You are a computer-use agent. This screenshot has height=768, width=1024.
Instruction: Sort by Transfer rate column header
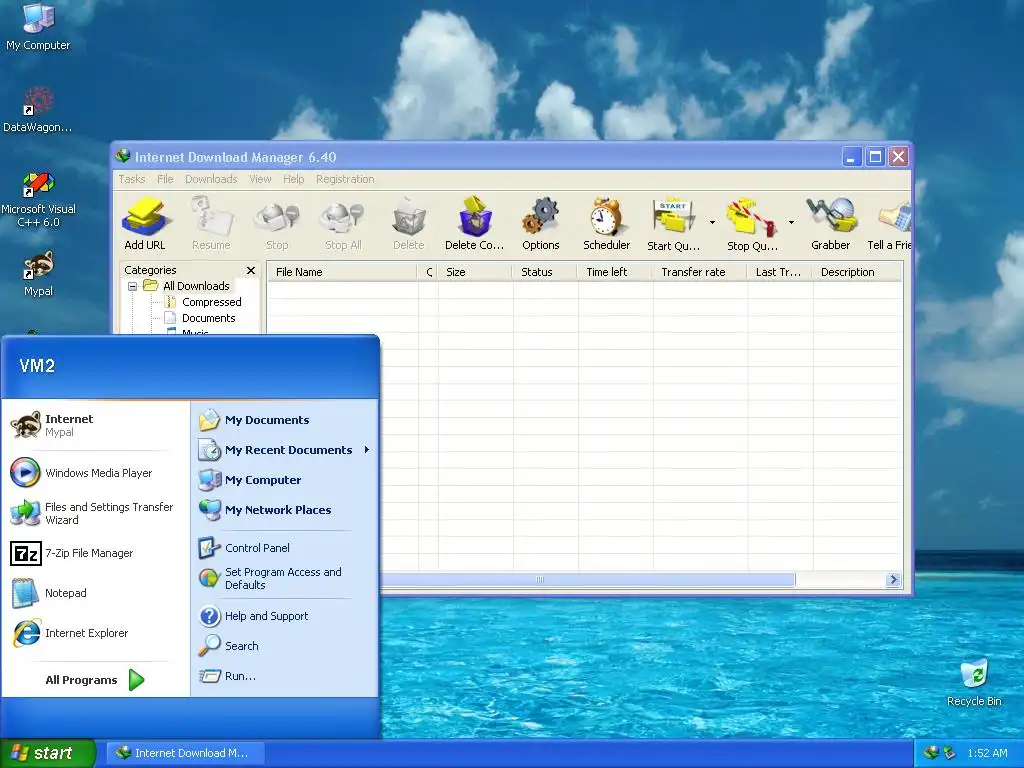point(699,272)
